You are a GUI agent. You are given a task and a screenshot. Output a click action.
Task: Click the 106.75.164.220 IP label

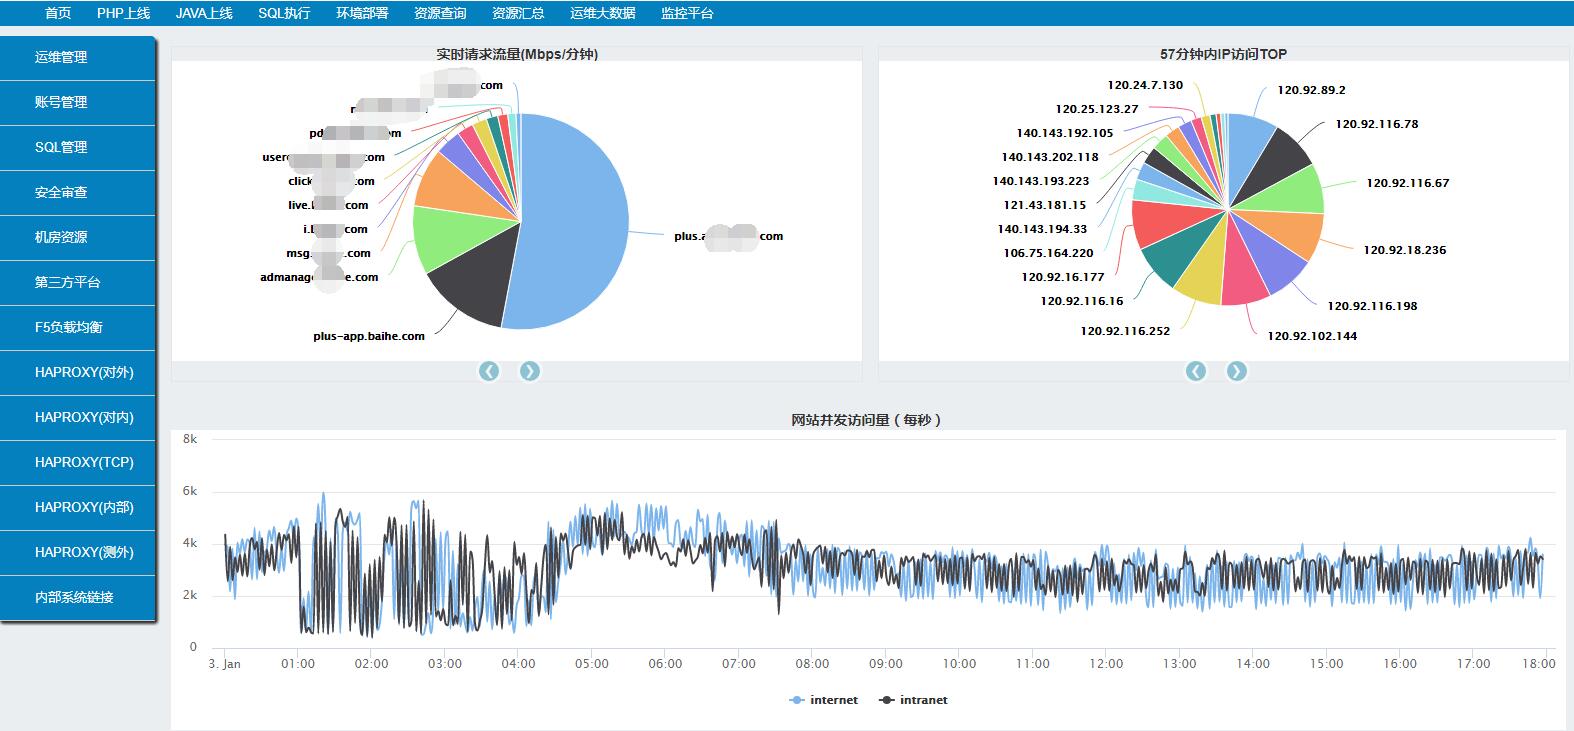click(1048, 254)
